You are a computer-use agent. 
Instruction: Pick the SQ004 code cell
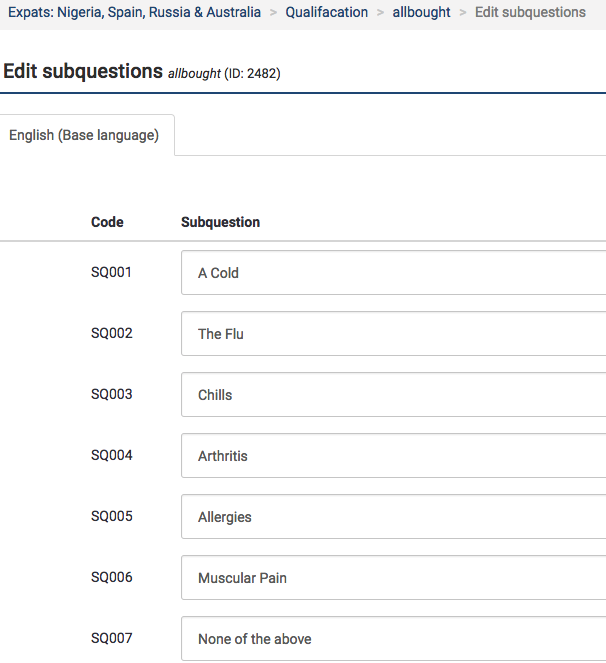pos(111,455)
